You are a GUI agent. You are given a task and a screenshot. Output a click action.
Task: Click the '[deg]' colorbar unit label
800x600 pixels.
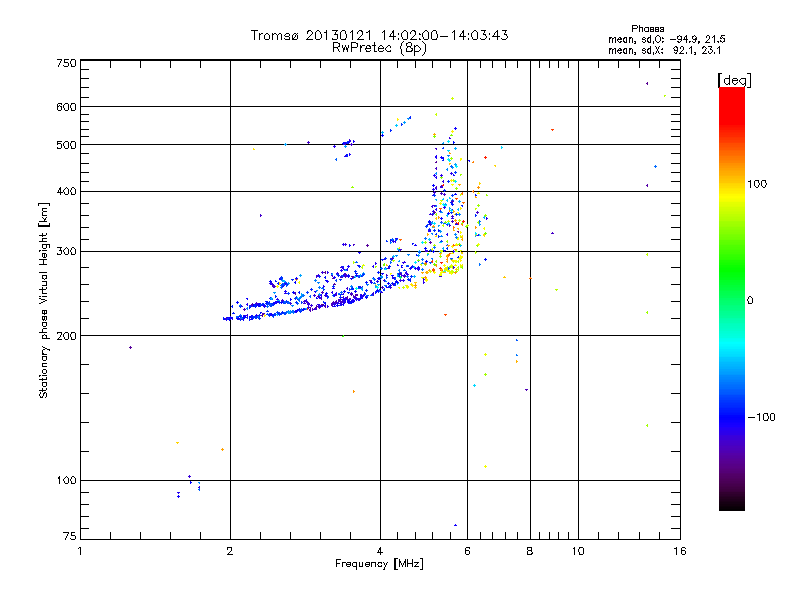[734, 80]
